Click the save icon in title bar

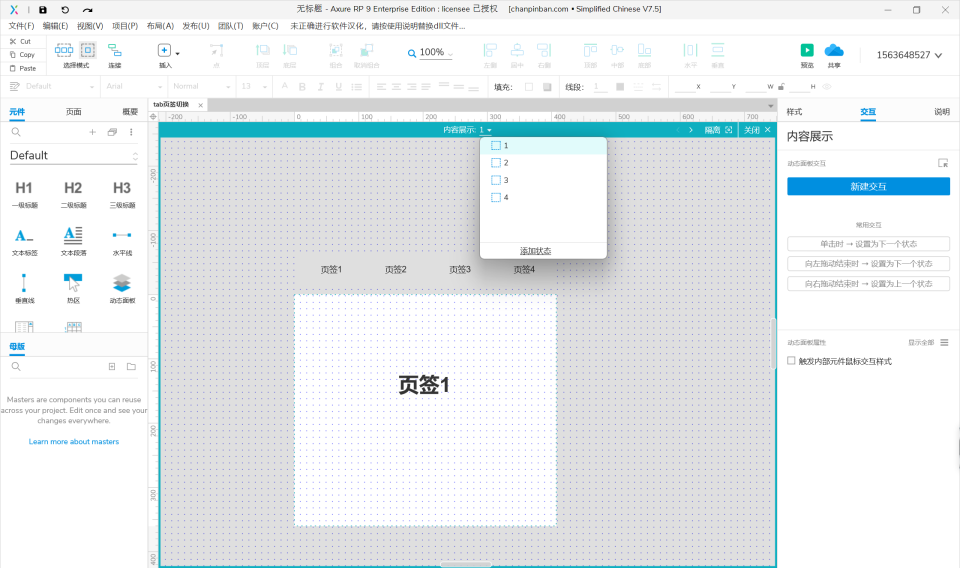[43, 9]
